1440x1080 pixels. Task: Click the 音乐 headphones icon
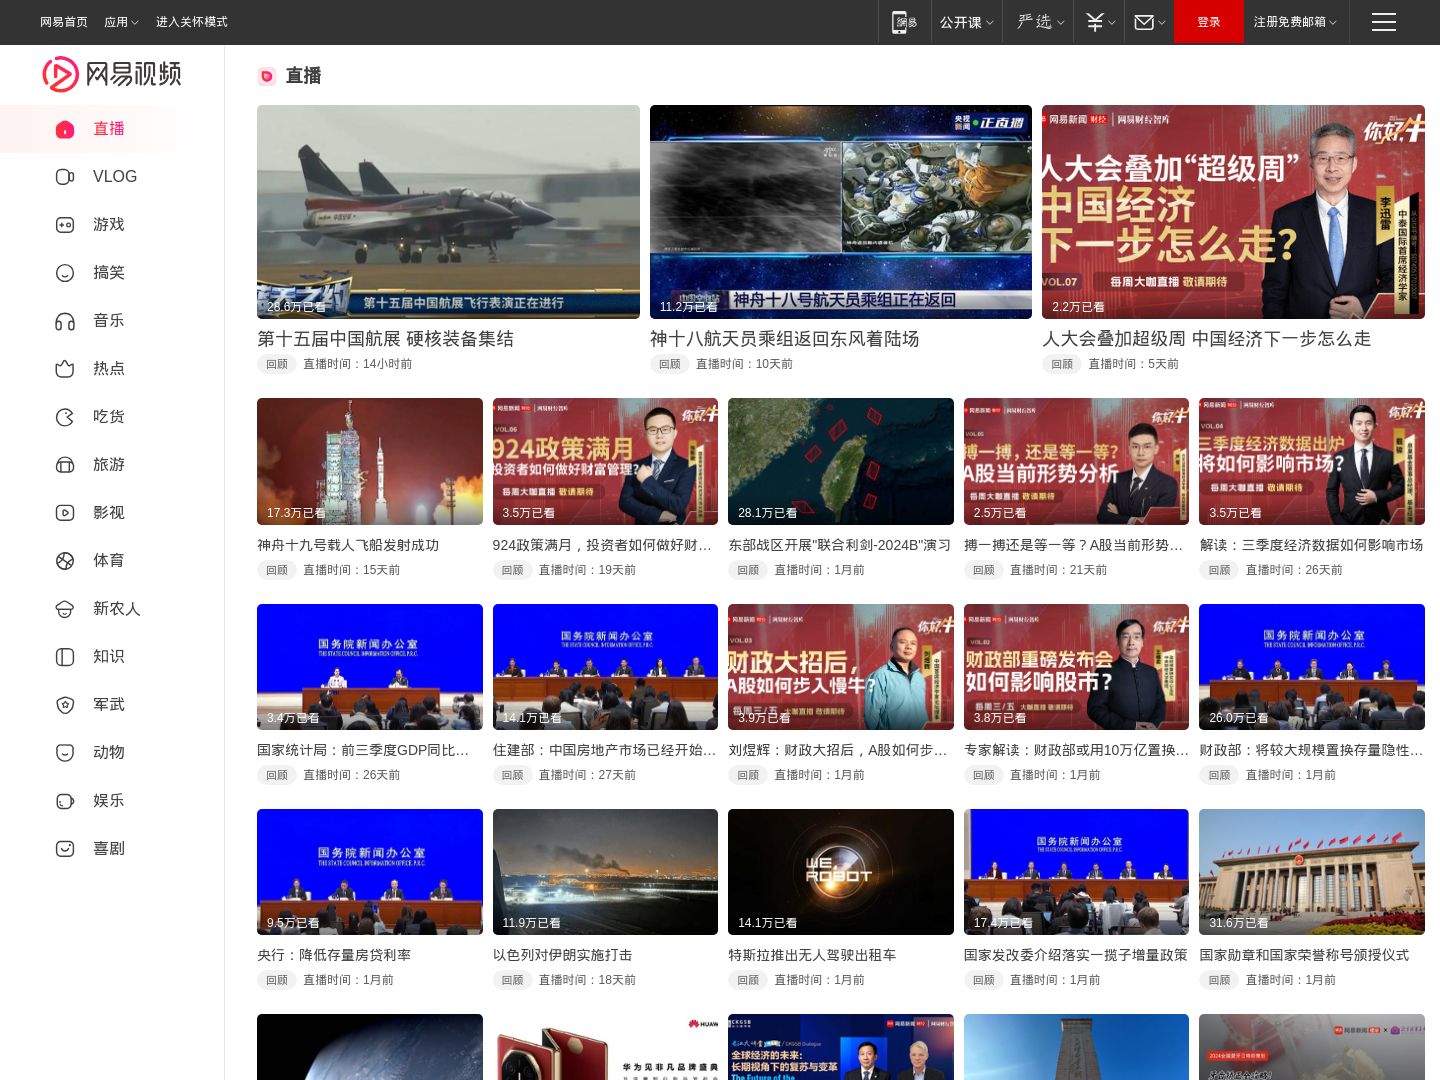coord(65,321)
